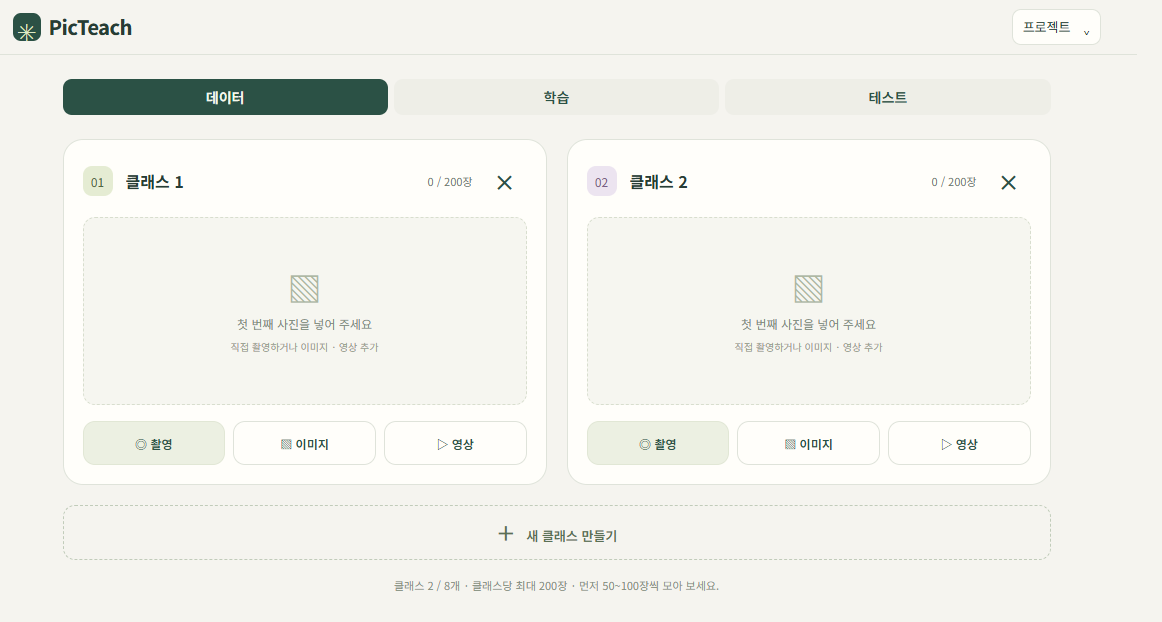Image resolution: width=1162 pixels, height=622 pixels.
Task: Click '첫 번째 사진을 넣어 주세요' in 클래스 2
Action: pyautogui.click(x=809, y=325)
